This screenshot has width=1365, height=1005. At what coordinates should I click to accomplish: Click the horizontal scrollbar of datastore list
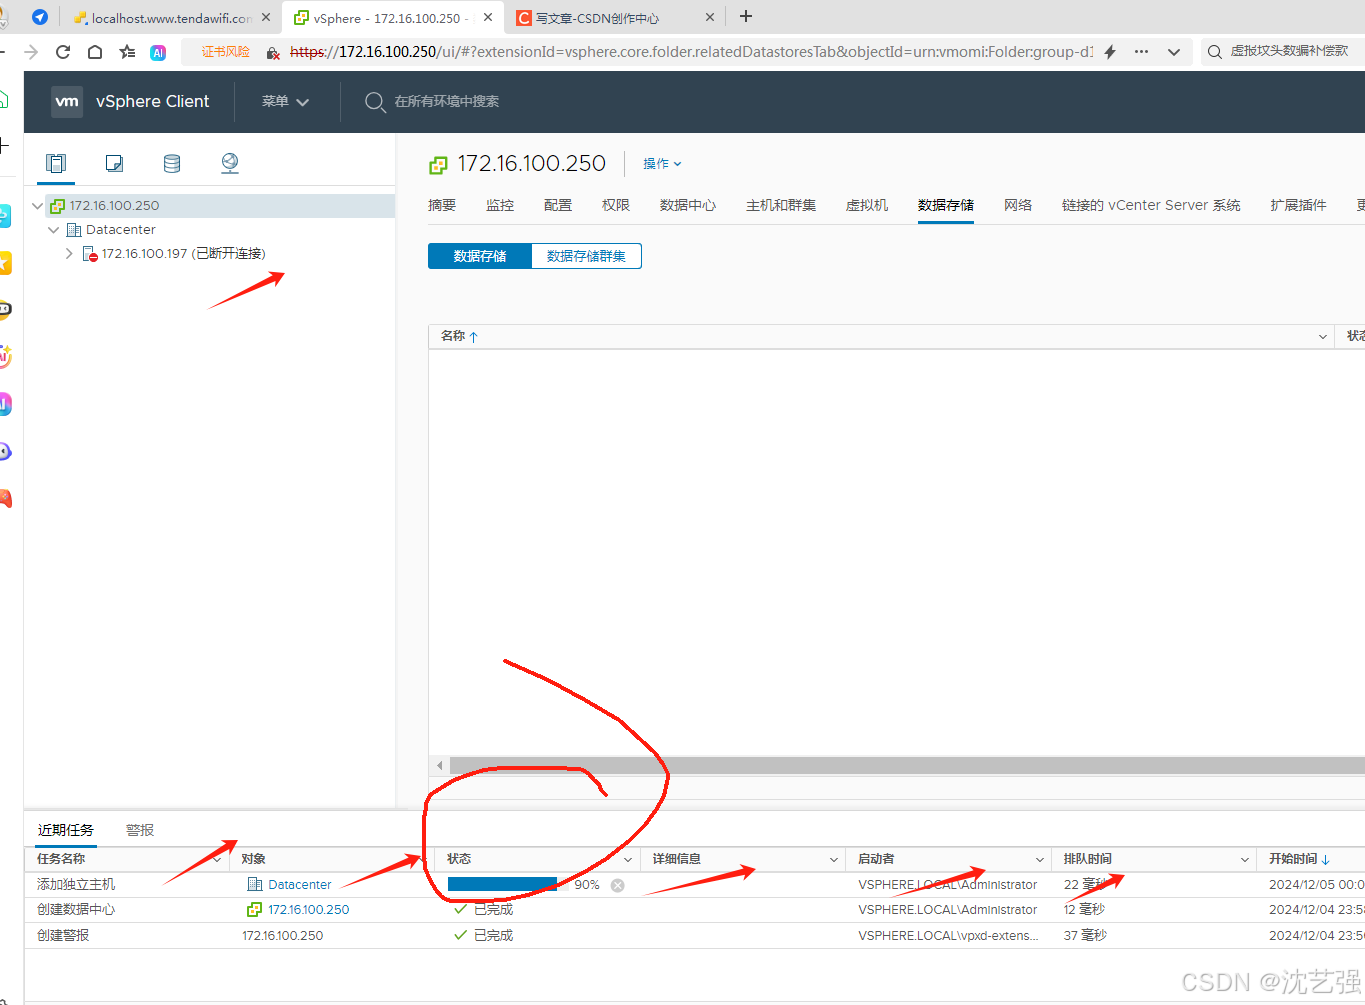(907, 765)
